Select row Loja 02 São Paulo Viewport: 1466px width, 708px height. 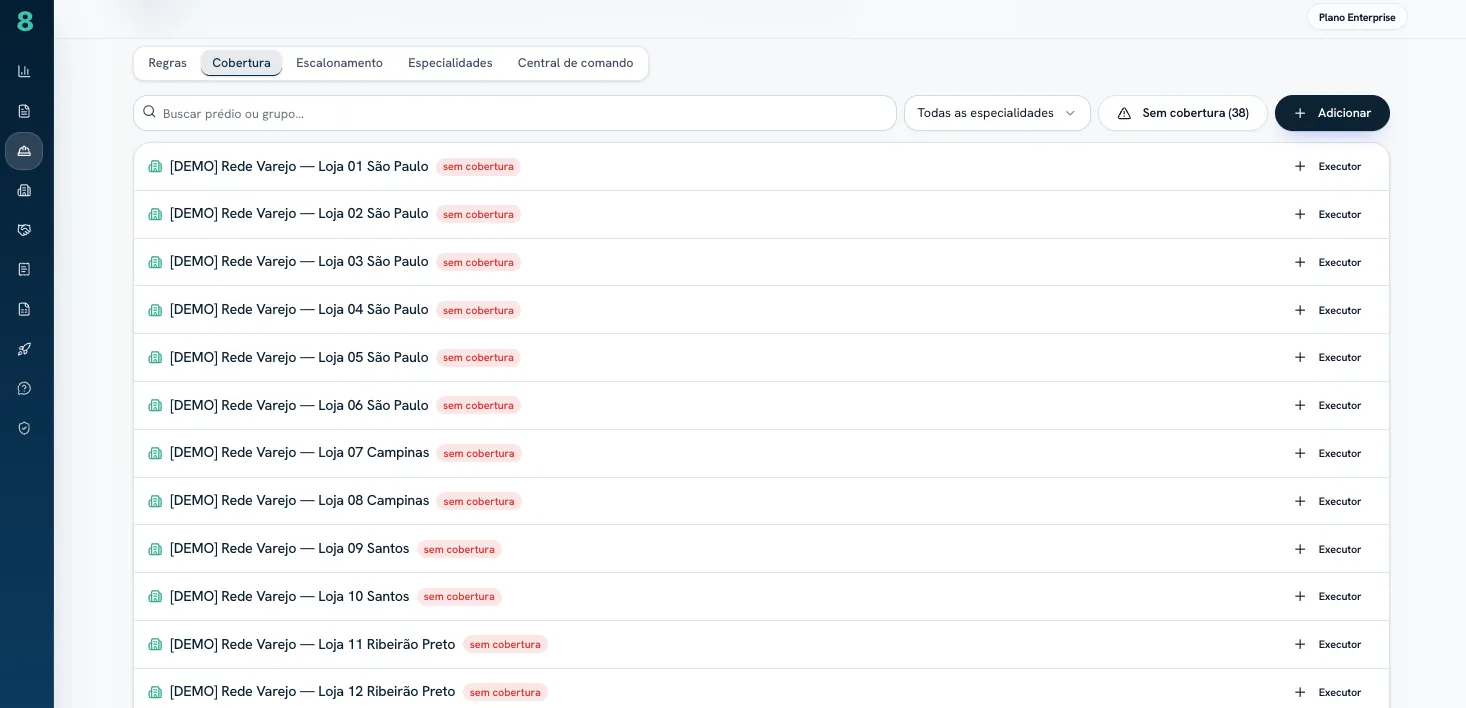pos(761,214)
